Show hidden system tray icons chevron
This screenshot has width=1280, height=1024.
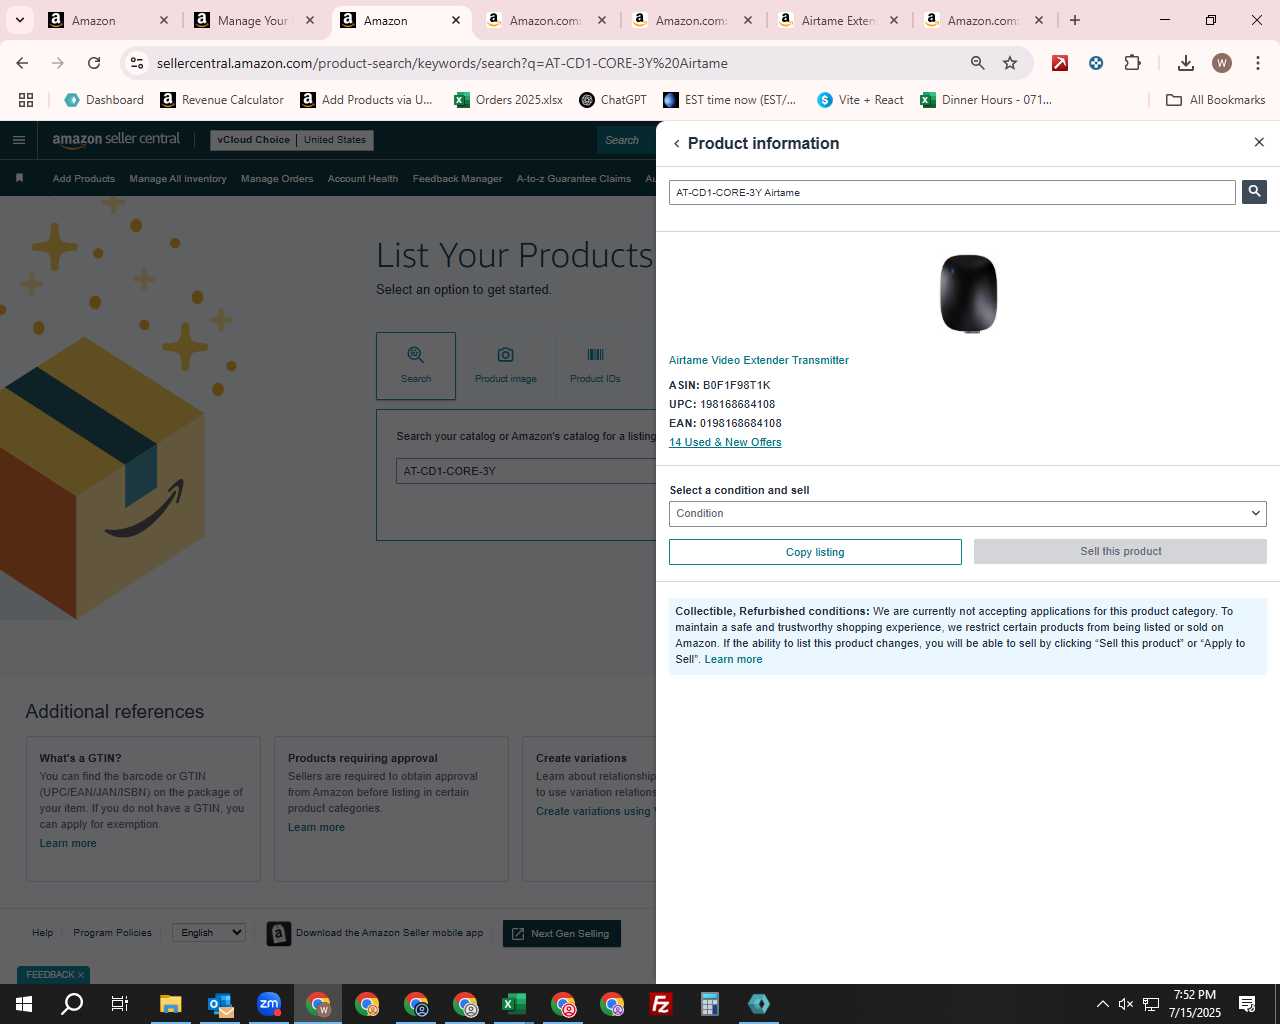[x=1102, y=1004]
